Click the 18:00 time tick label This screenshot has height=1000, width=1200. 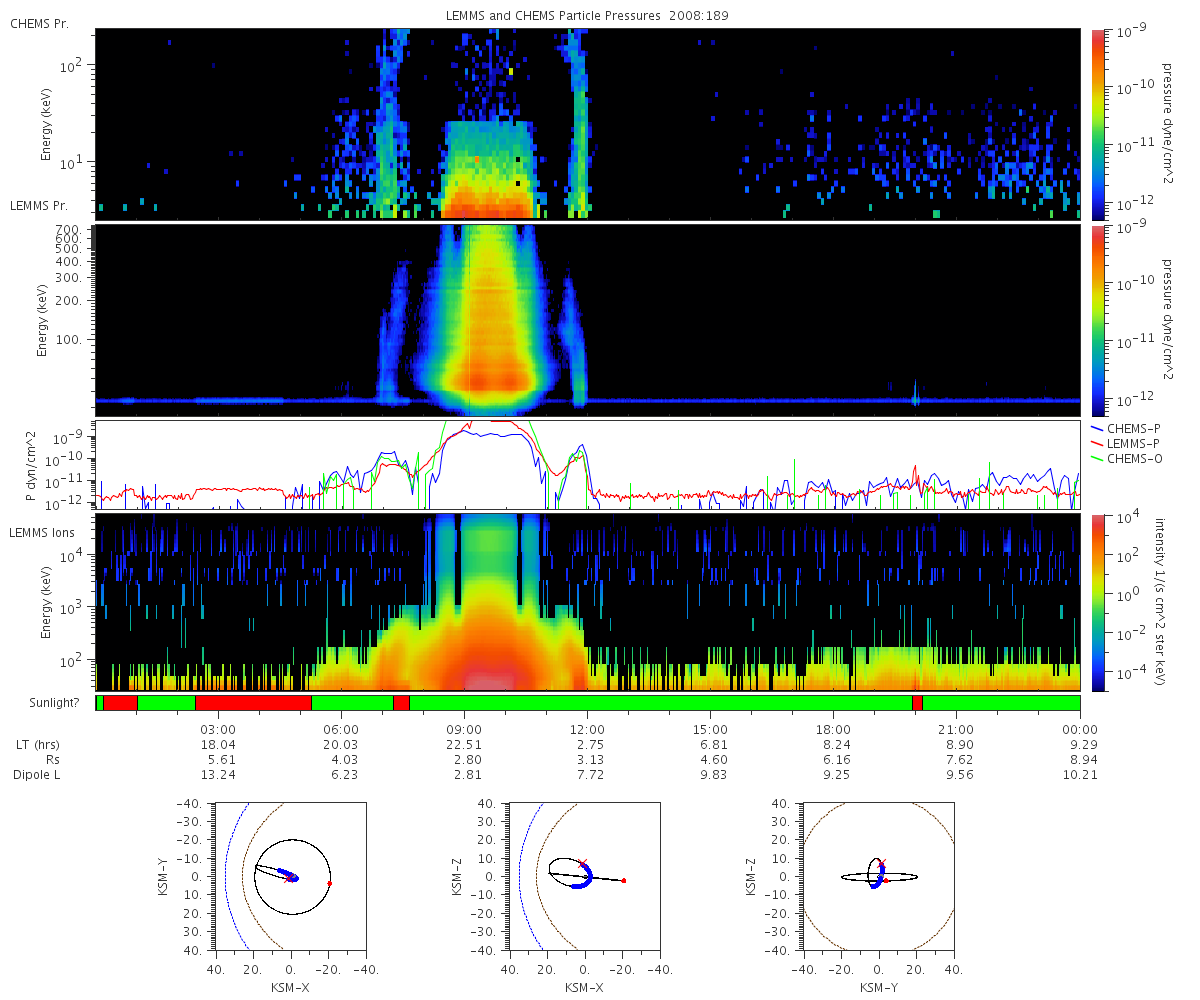tap(834, 729)
